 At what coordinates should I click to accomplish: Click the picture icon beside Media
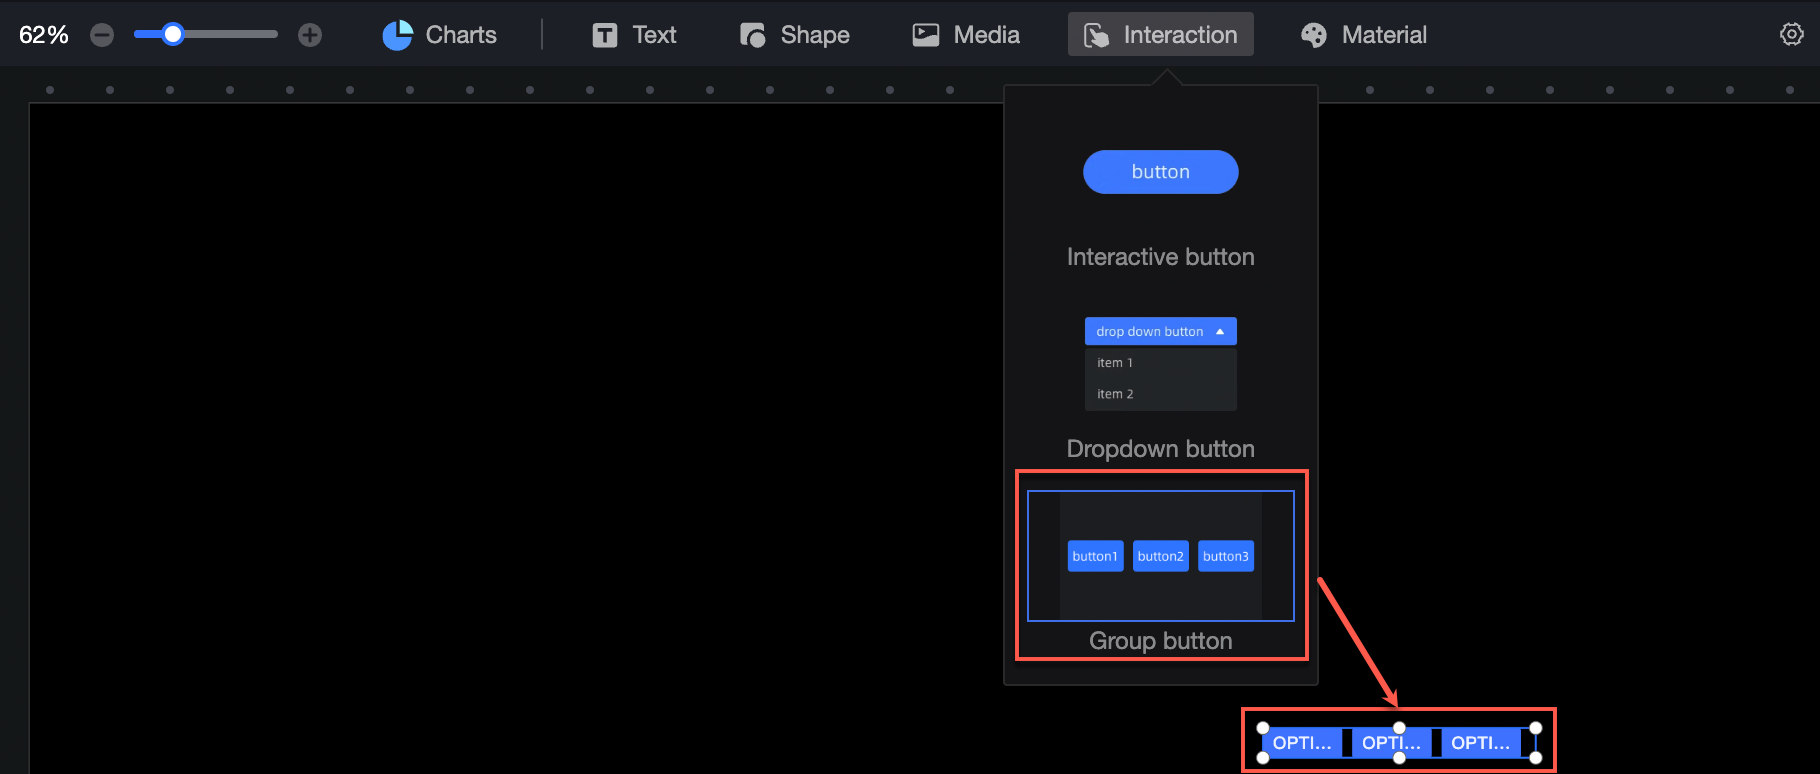926,35
